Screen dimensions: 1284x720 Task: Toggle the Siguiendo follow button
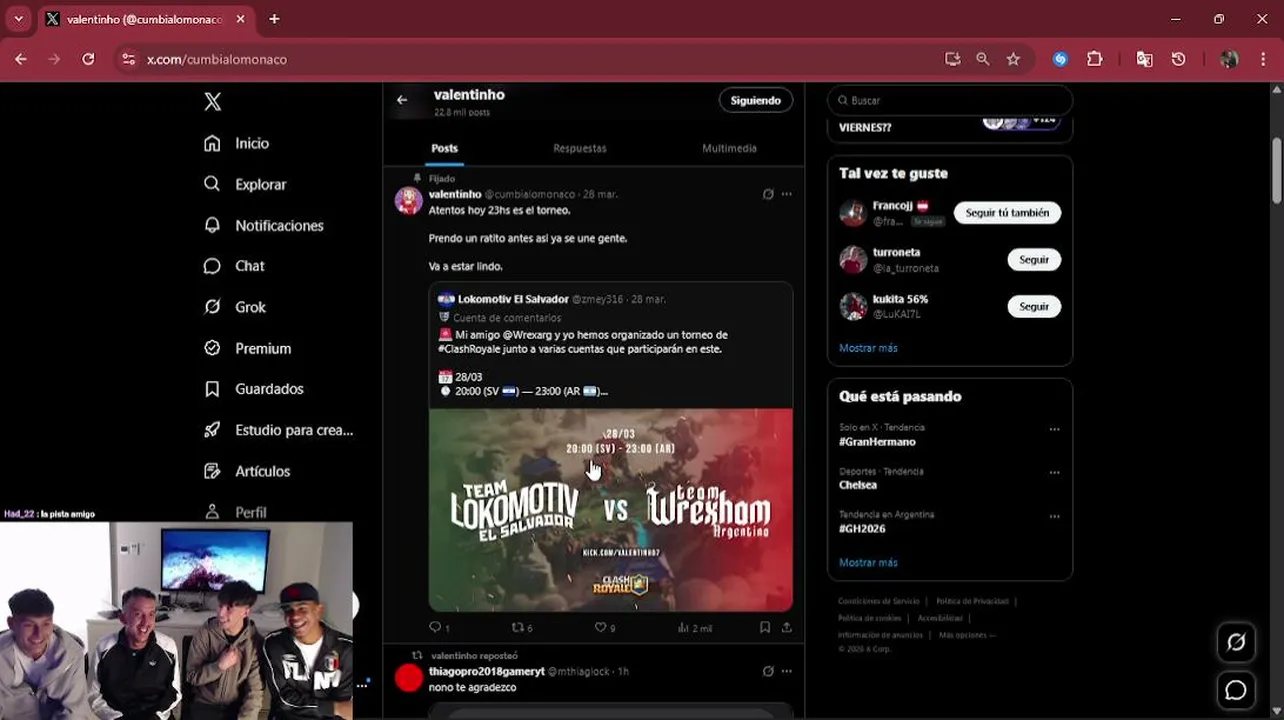tap(756, 100)
